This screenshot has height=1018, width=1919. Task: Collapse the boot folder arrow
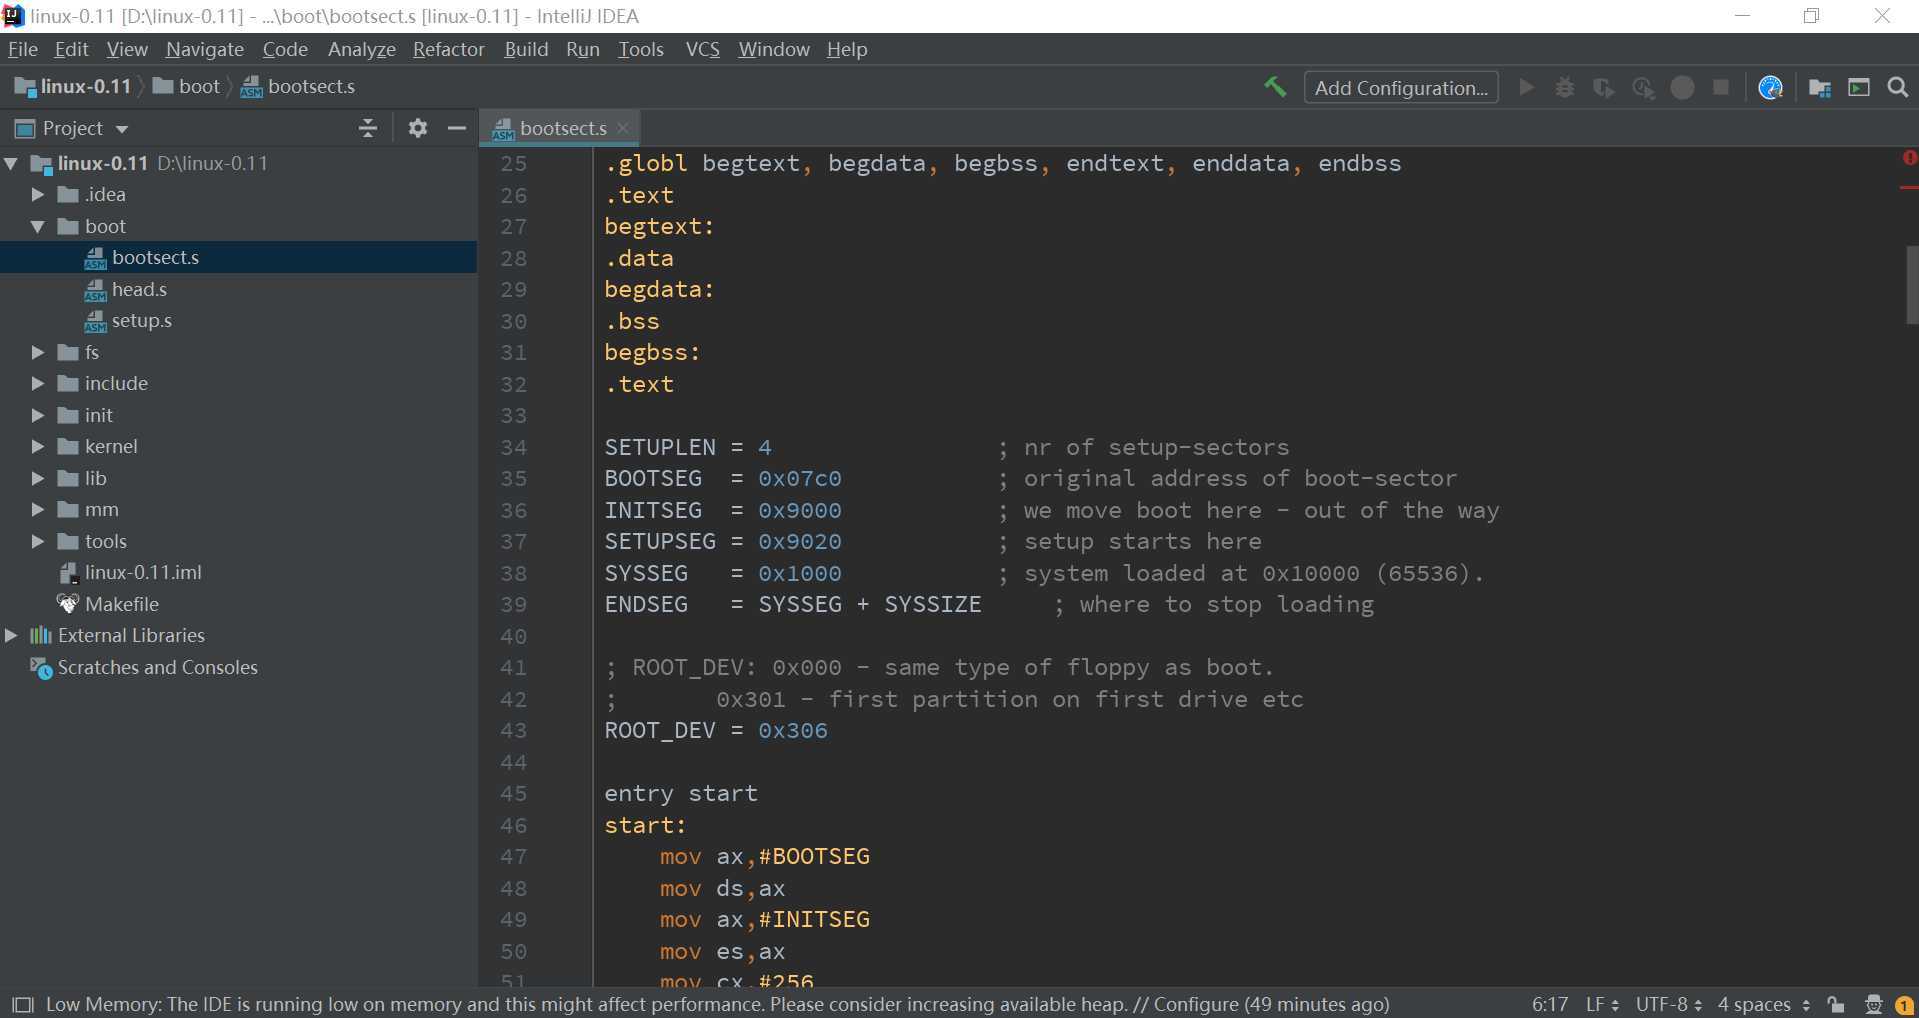pos(38,226)
